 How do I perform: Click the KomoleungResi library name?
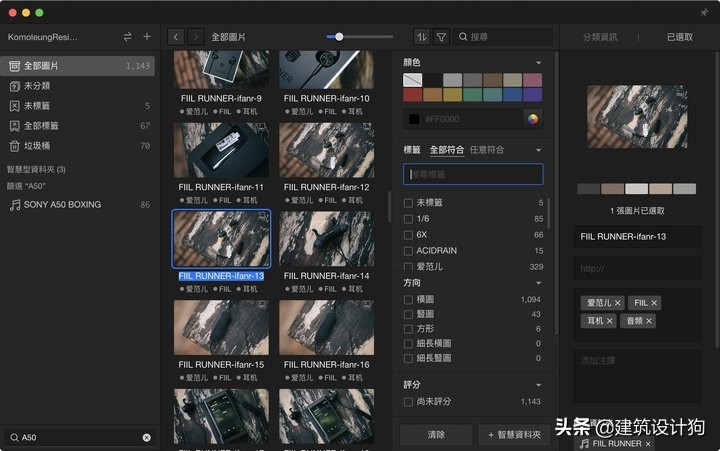point(43,37)
